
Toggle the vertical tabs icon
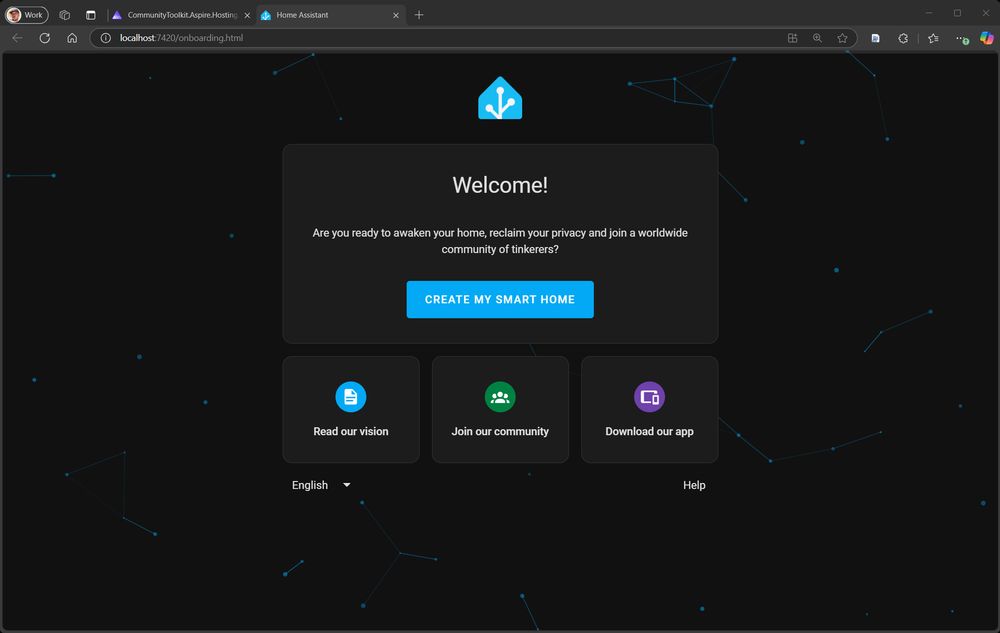(91, 15)
